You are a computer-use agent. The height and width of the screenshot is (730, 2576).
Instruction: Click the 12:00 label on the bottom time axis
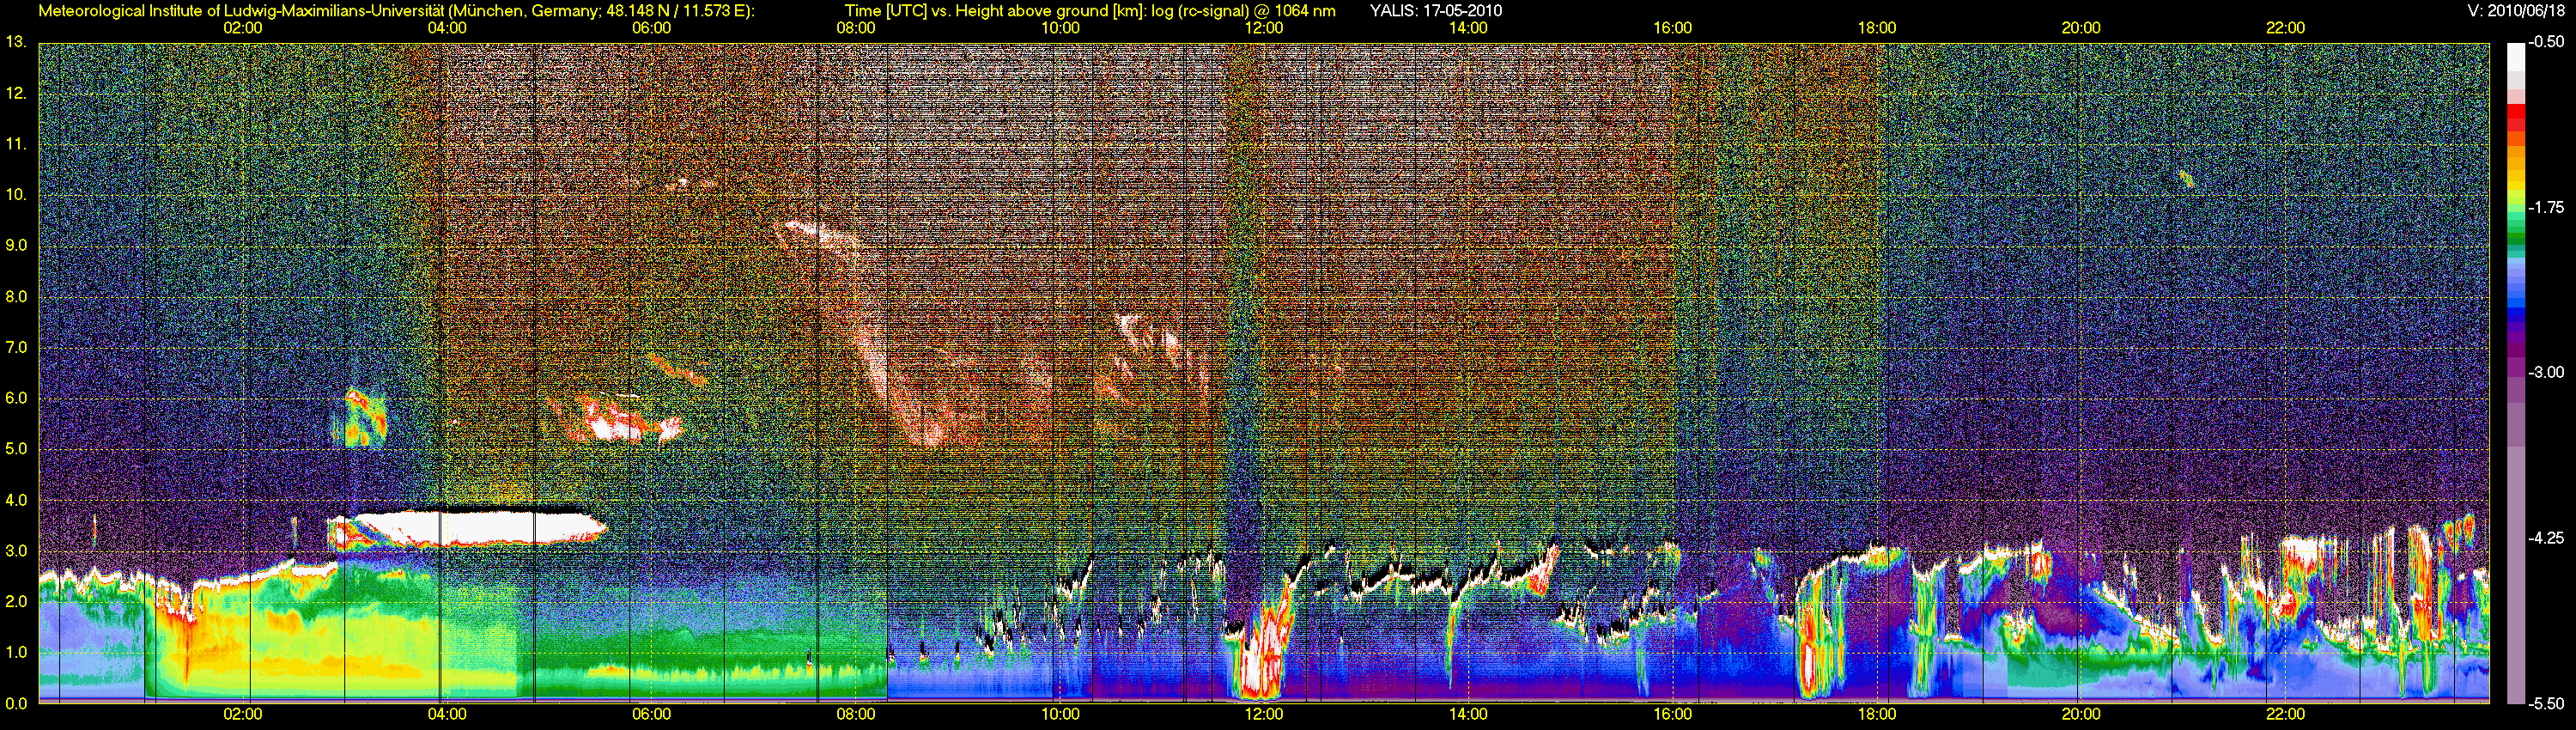coord(1264,714)
